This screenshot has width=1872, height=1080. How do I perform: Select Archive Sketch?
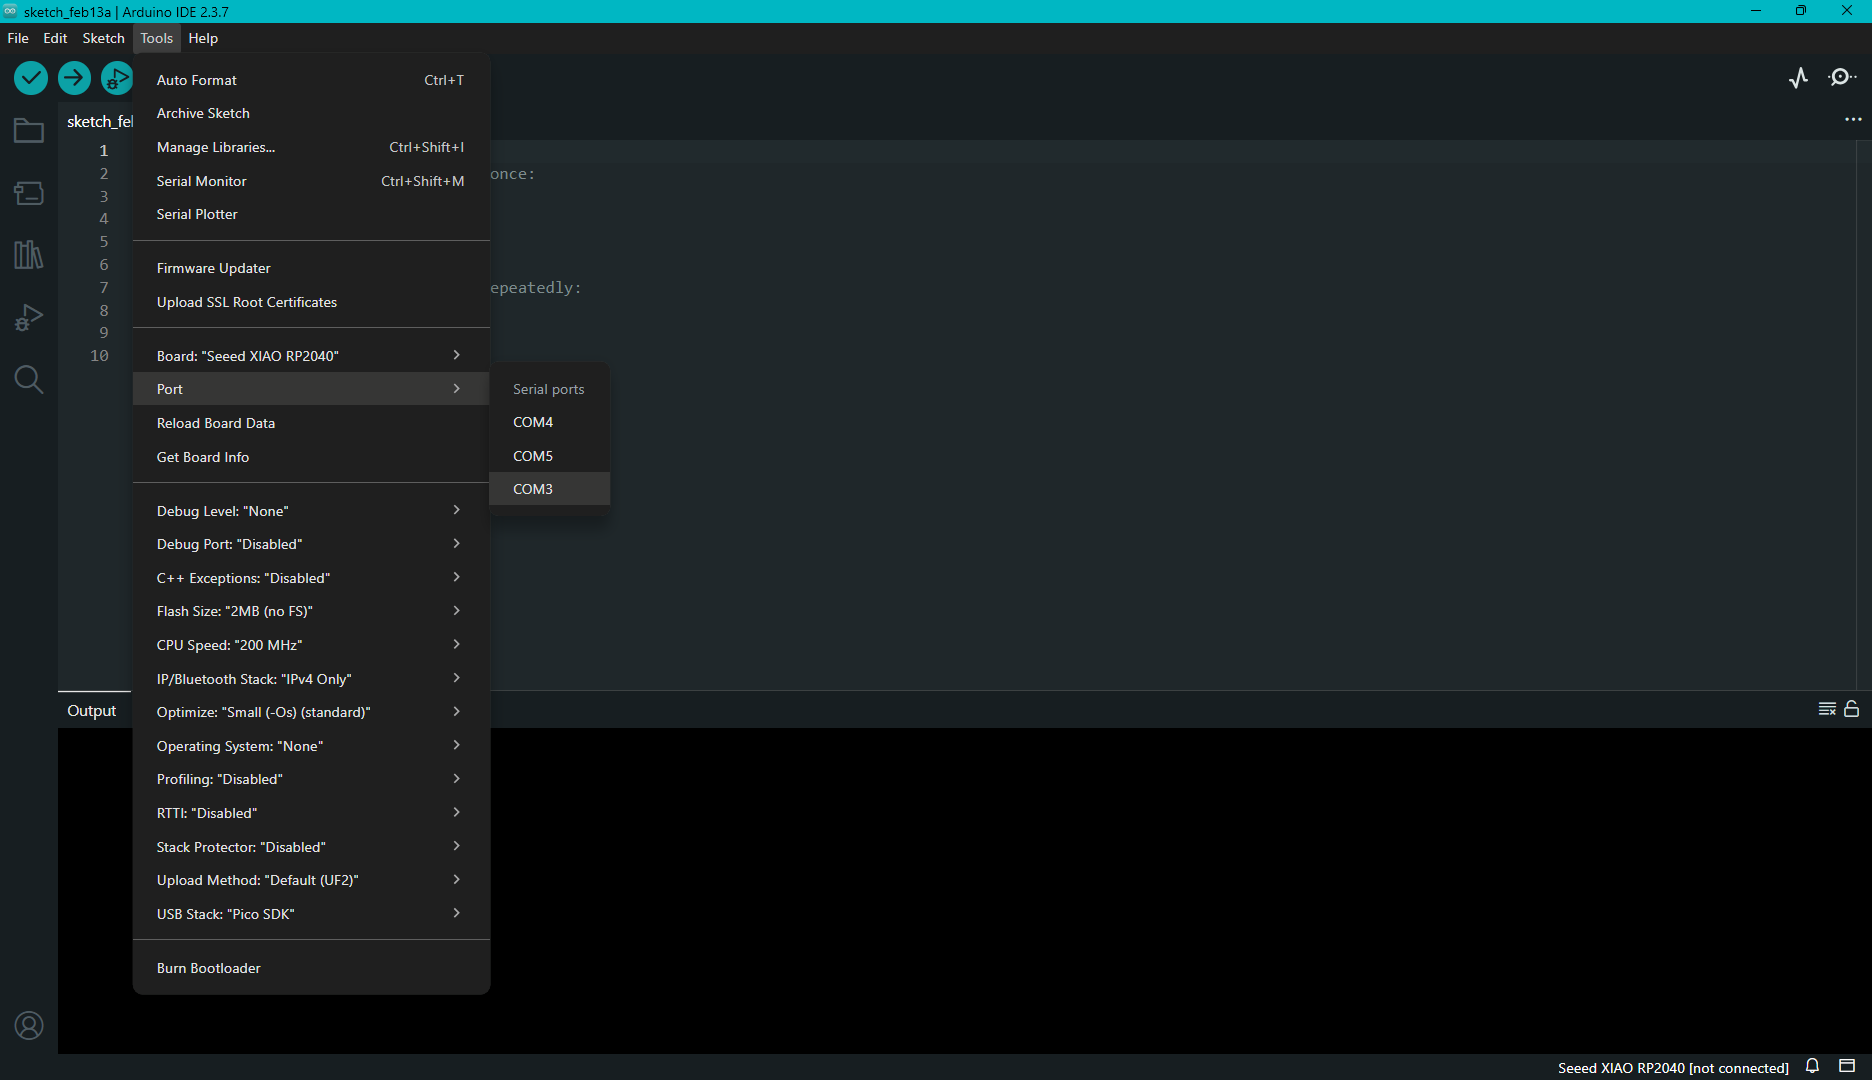point(311,113)
